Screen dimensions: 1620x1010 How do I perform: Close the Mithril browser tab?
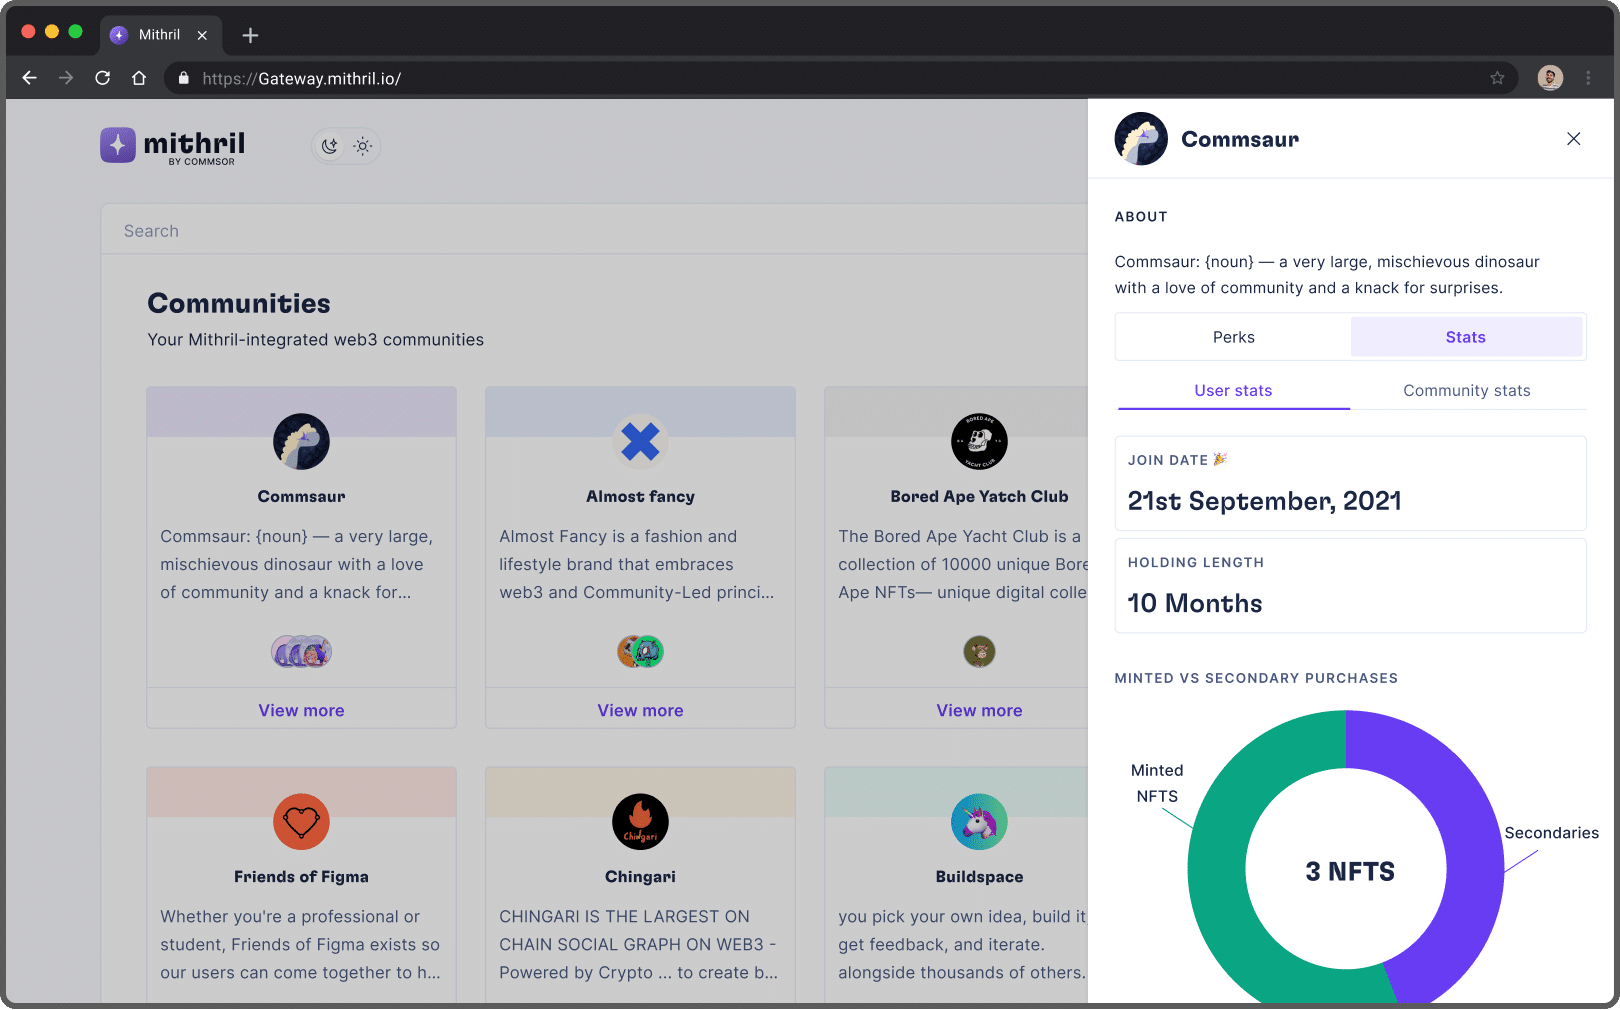[x=202, y=35]
